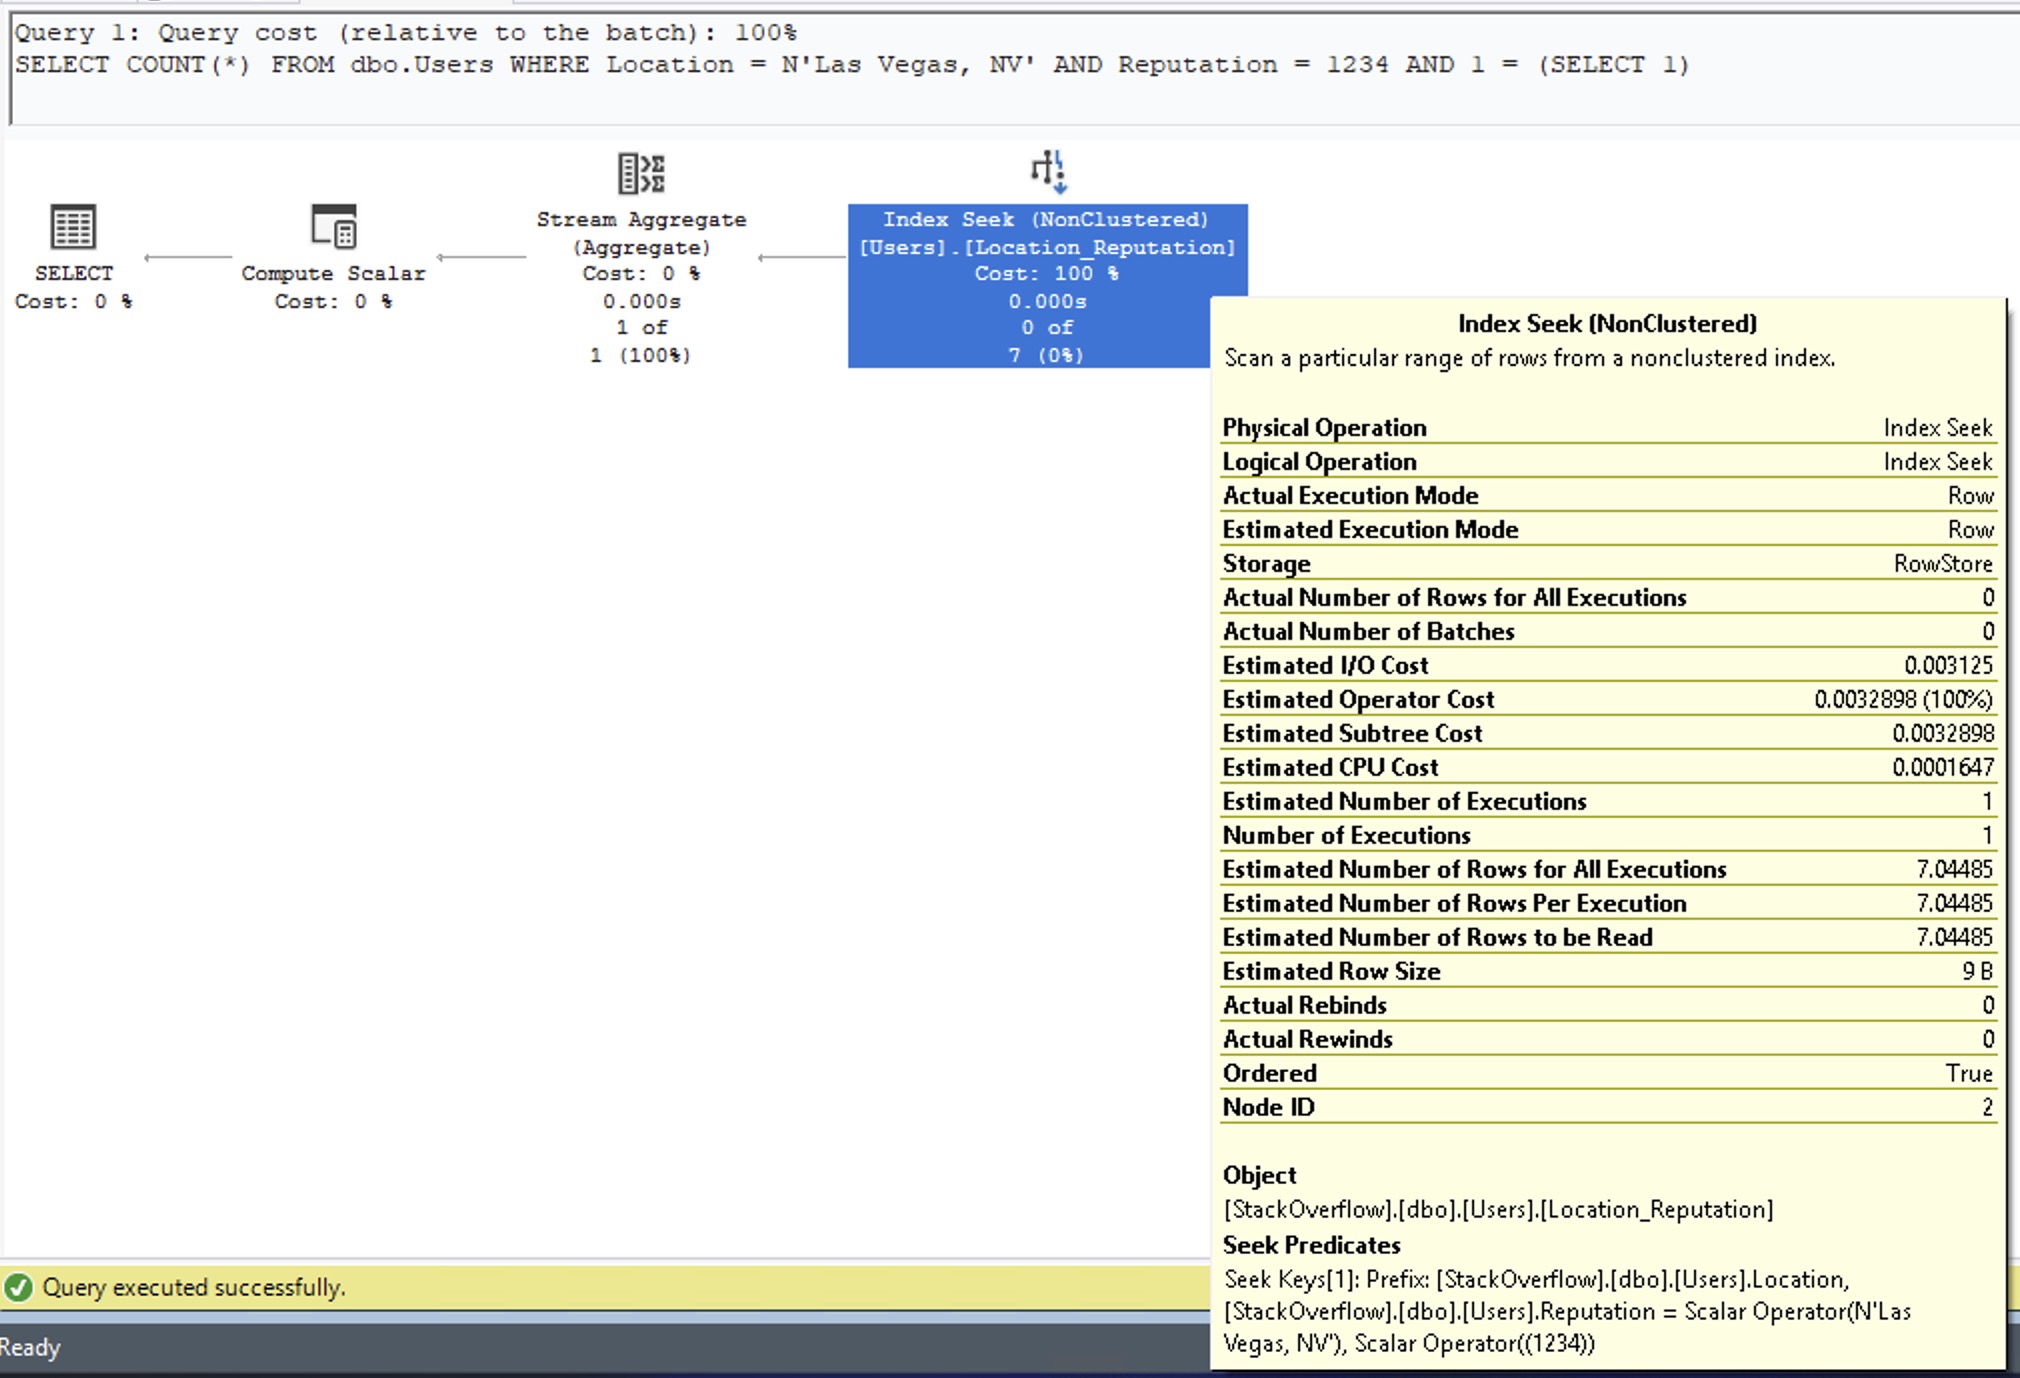This screenshot has width=2020, height=1378.
Task: Click the arrow from Index Seek to Stream Aggregate
Action: [x=802, y=257]
